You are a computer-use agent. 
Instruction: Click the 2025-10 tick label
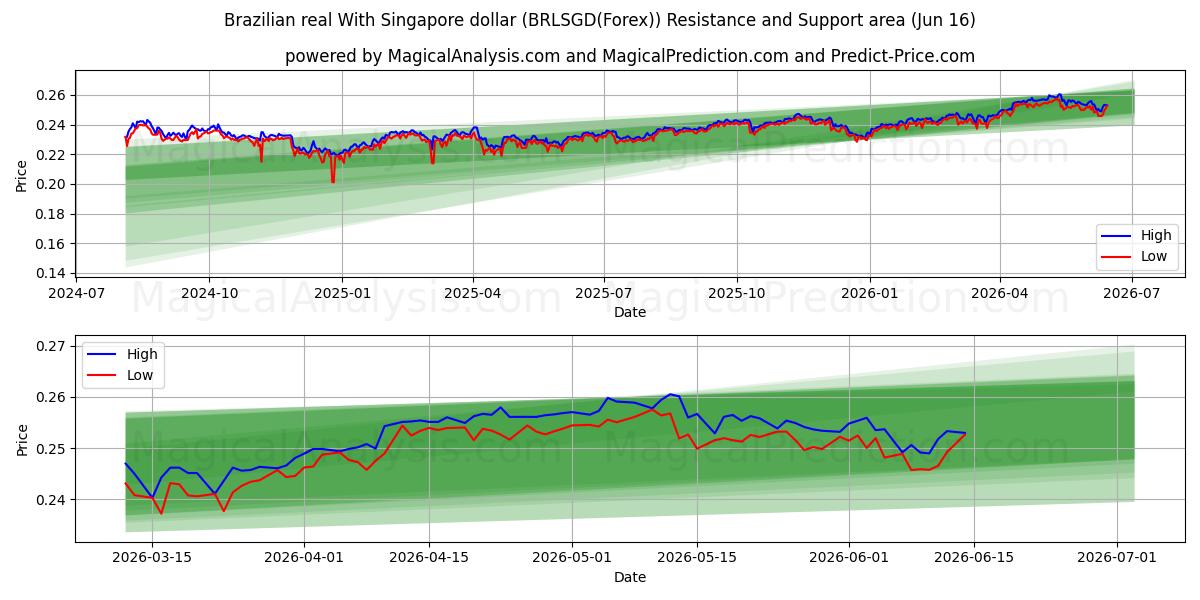point(737,293)
